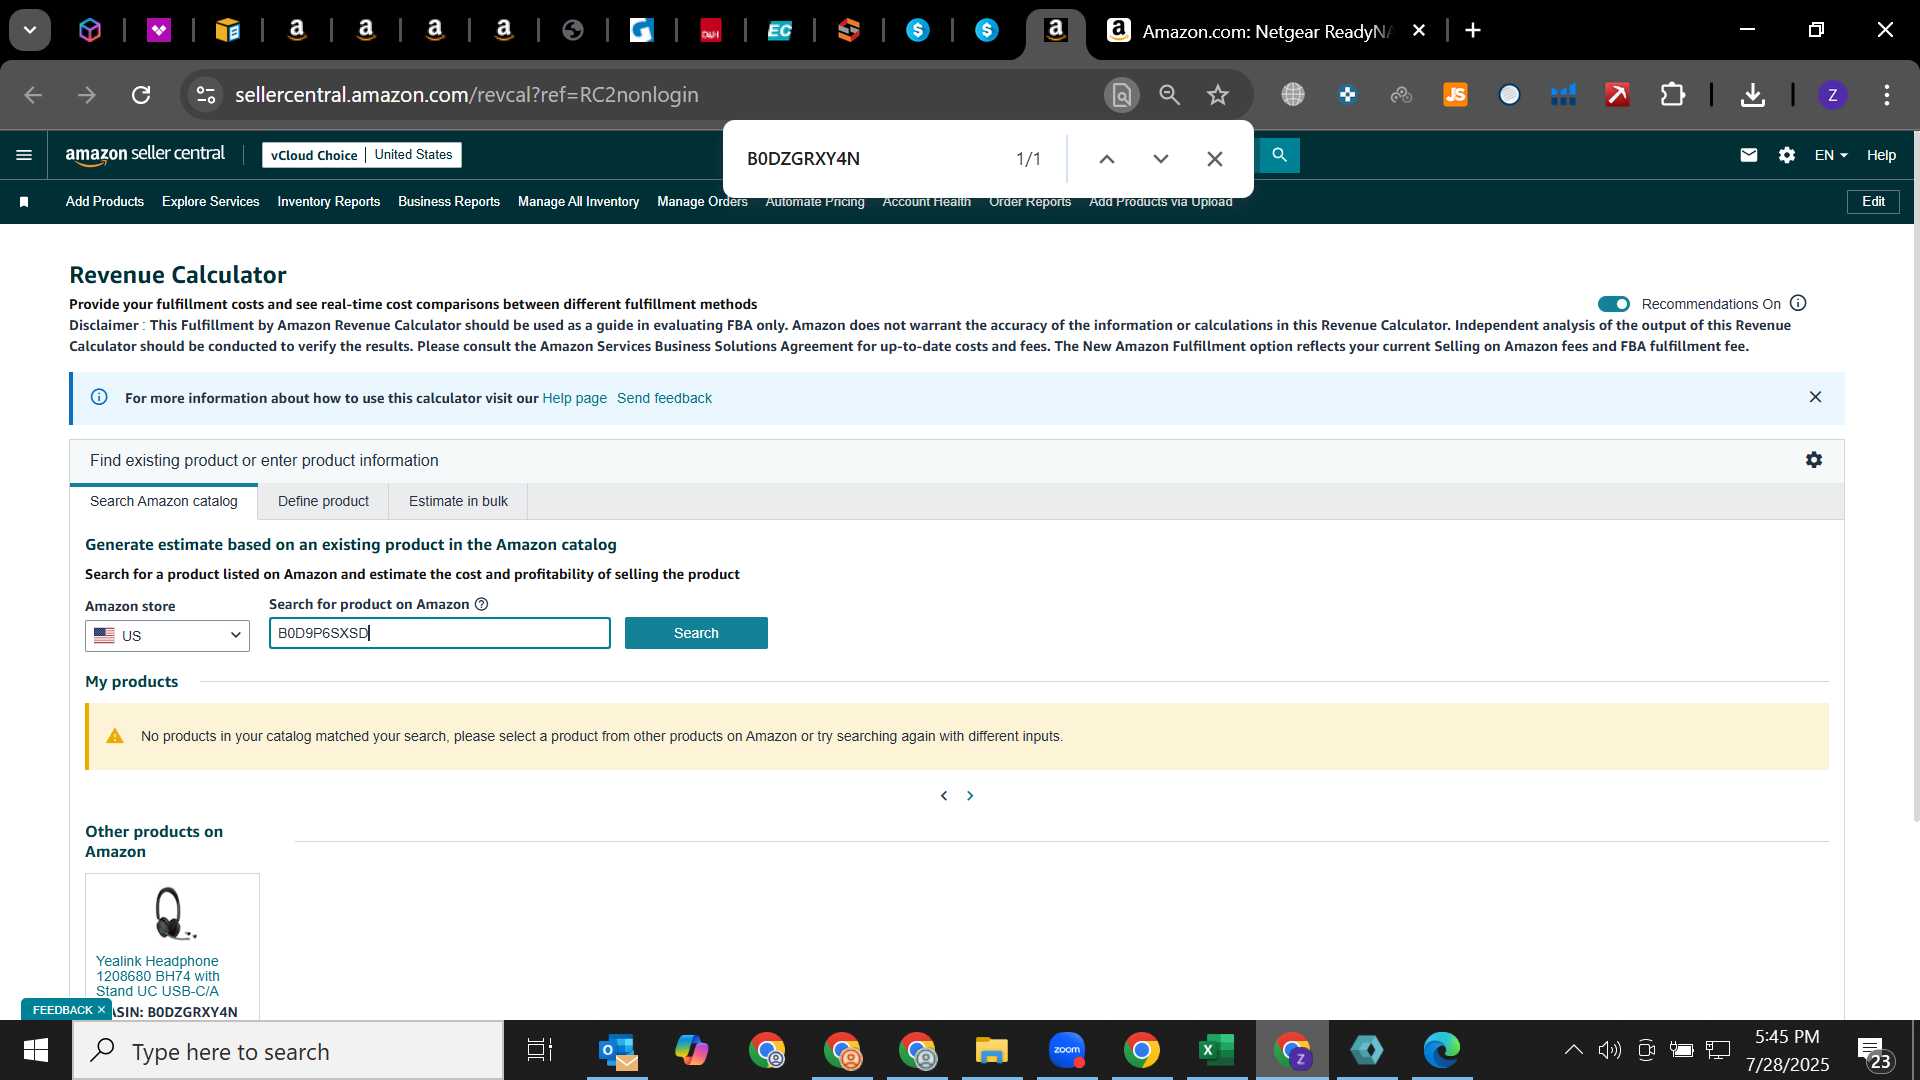Image resolution: width=1920 pixels, height=1080 pixels.
Task: Click the Edit button in navigation bar
Action: point(1873,201)
